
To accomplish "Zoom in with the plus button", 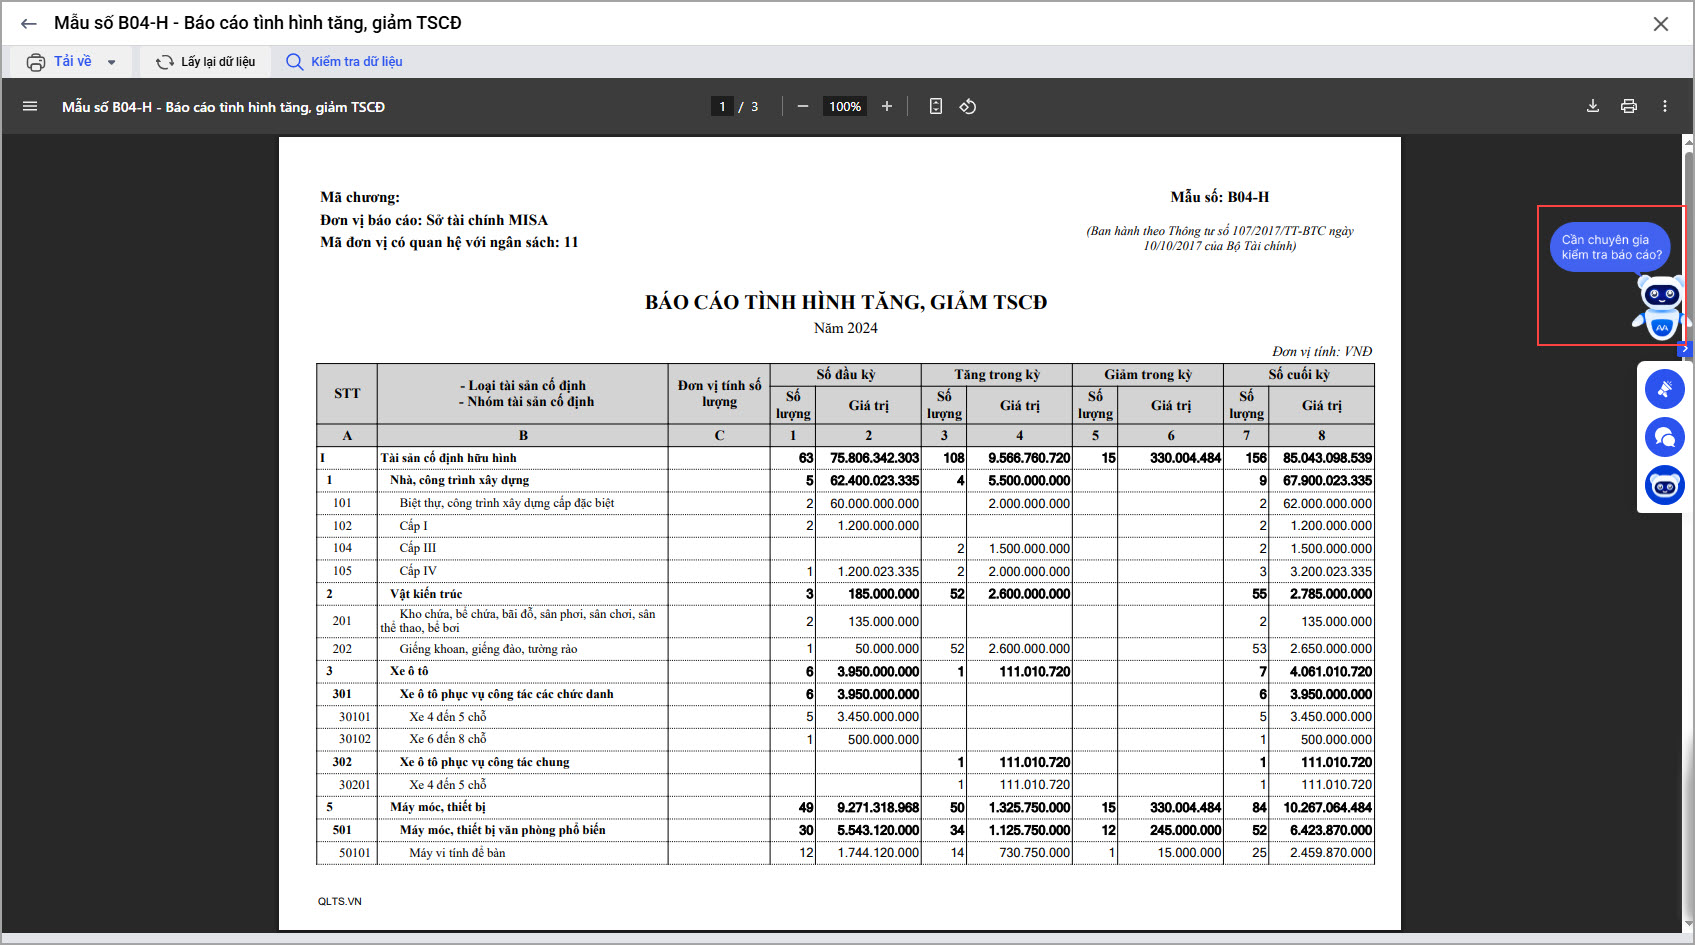I will 886,106.
